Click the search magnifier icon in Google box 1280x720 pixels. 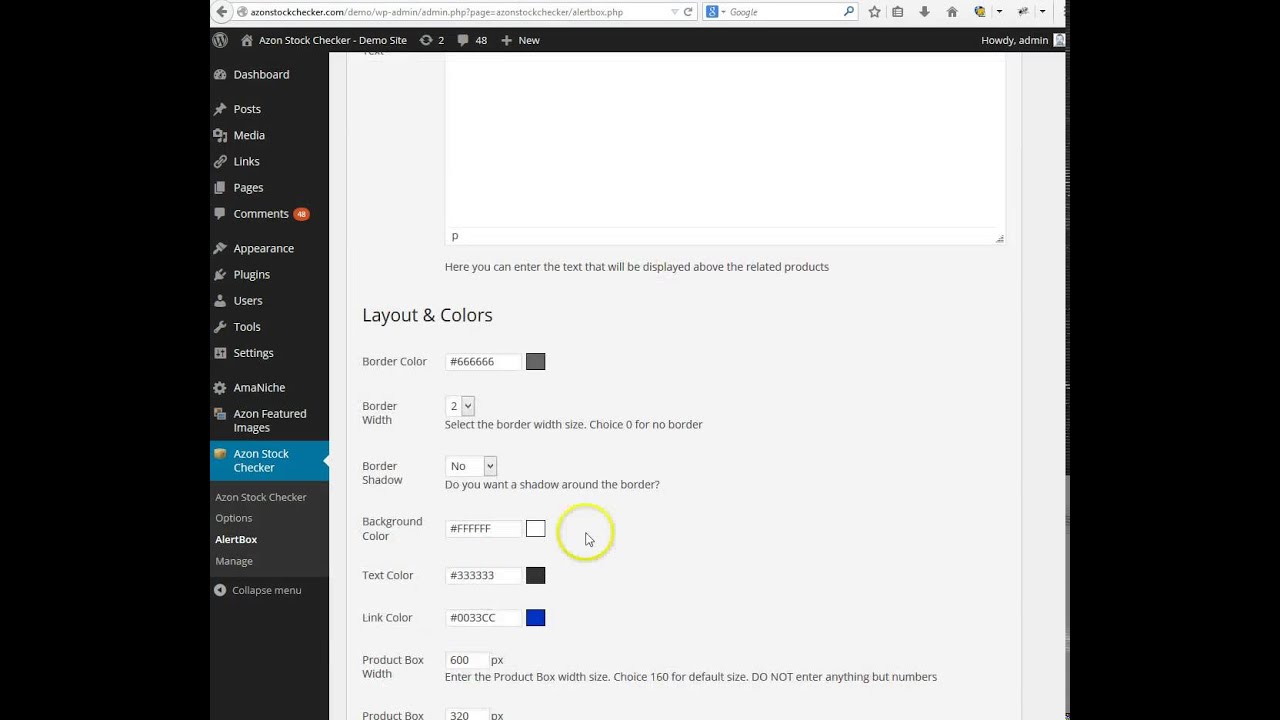[x=849, y=12]
